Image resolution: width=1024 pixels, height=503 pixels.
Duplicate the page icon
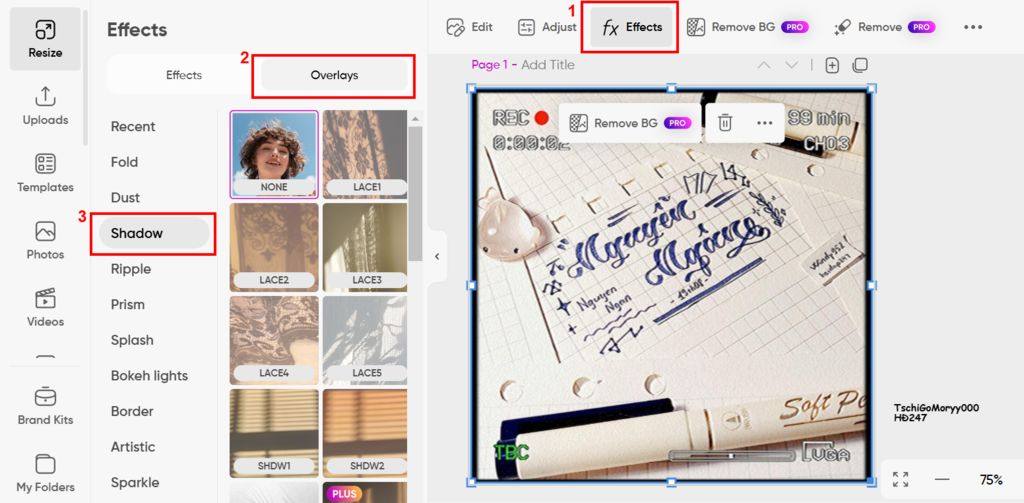860,65
